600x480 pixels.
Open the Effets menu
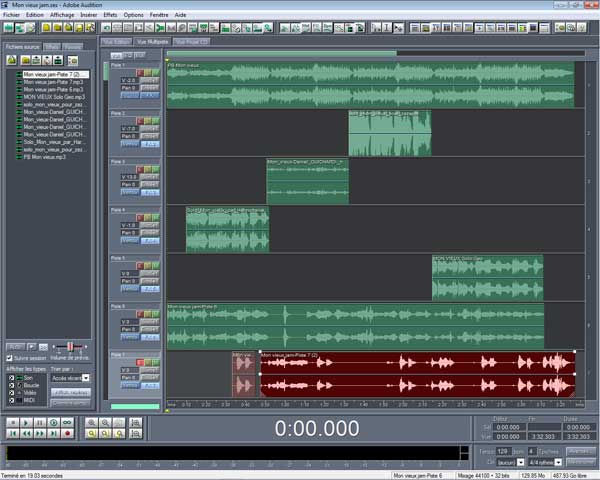tap(110, 15)
